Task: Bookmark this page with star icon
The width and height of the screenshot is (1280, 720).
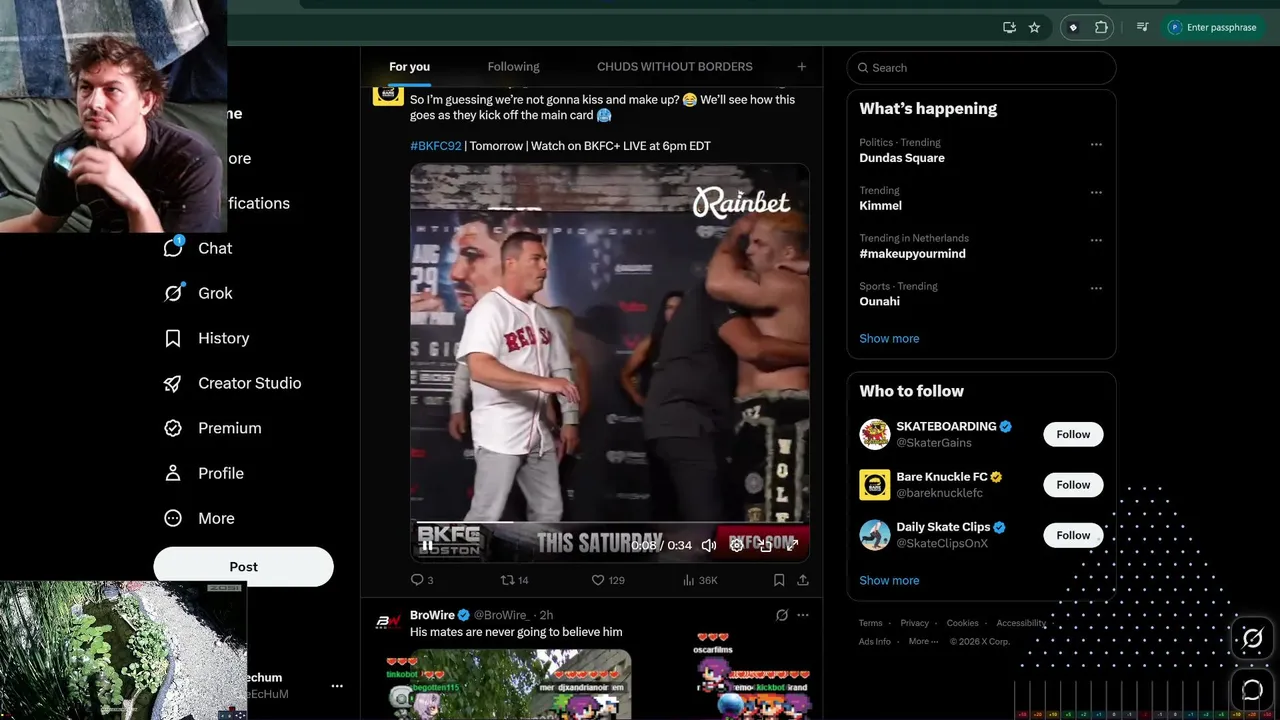Action: (x=1035, y=28)
